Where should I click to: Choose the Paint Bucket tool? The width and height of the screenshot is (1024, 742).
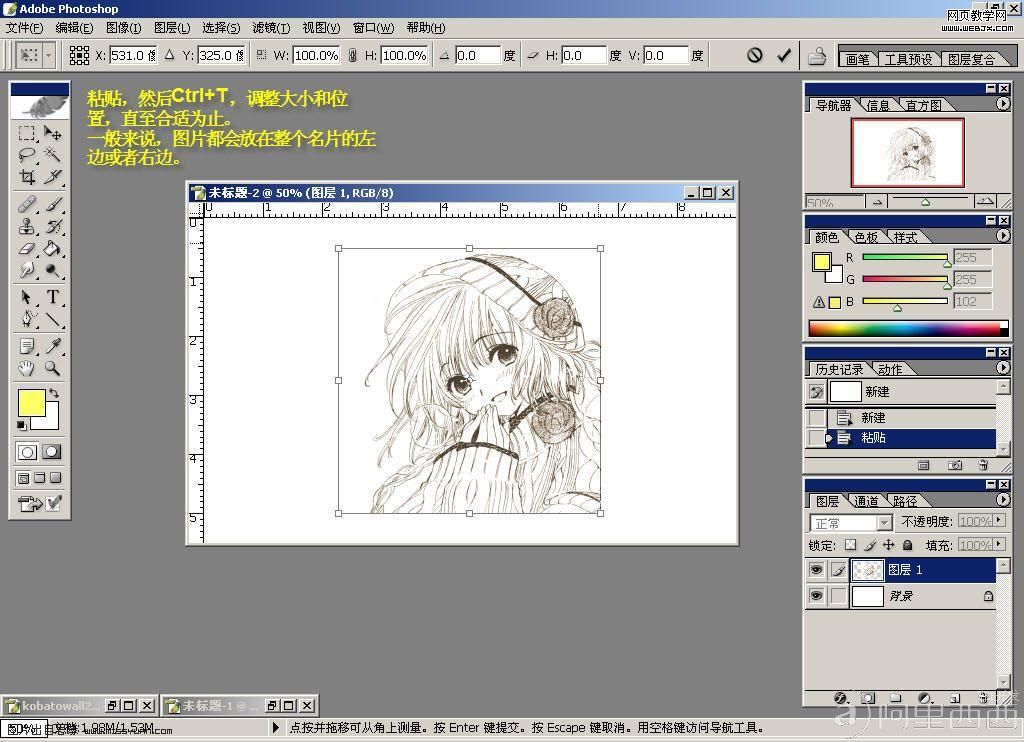point(53,249)
